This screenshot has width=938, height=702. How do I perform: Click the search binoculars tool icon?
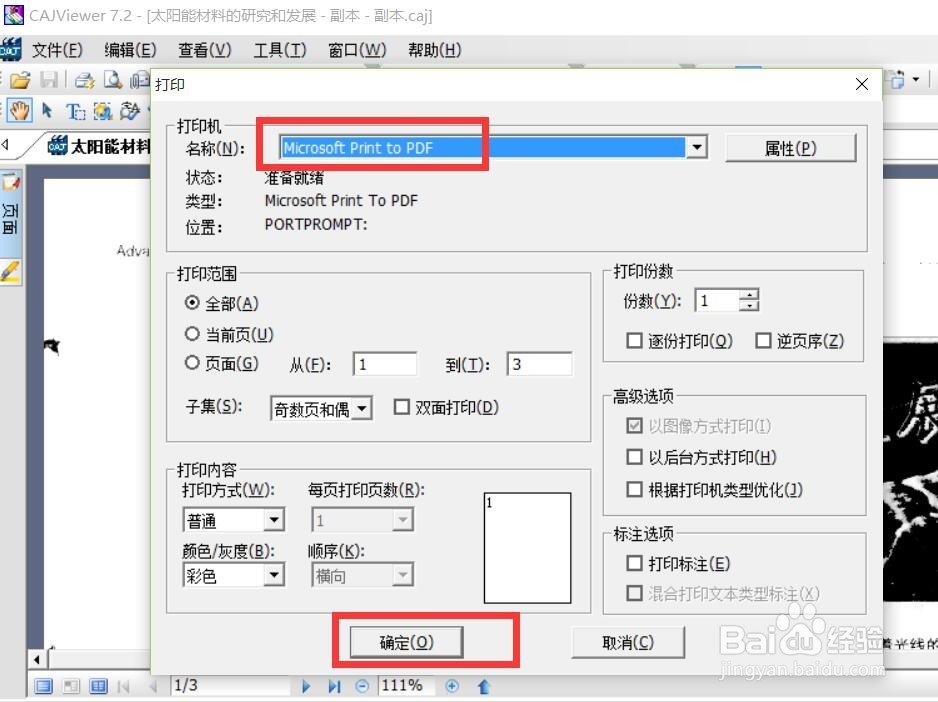tap(130, 111)
